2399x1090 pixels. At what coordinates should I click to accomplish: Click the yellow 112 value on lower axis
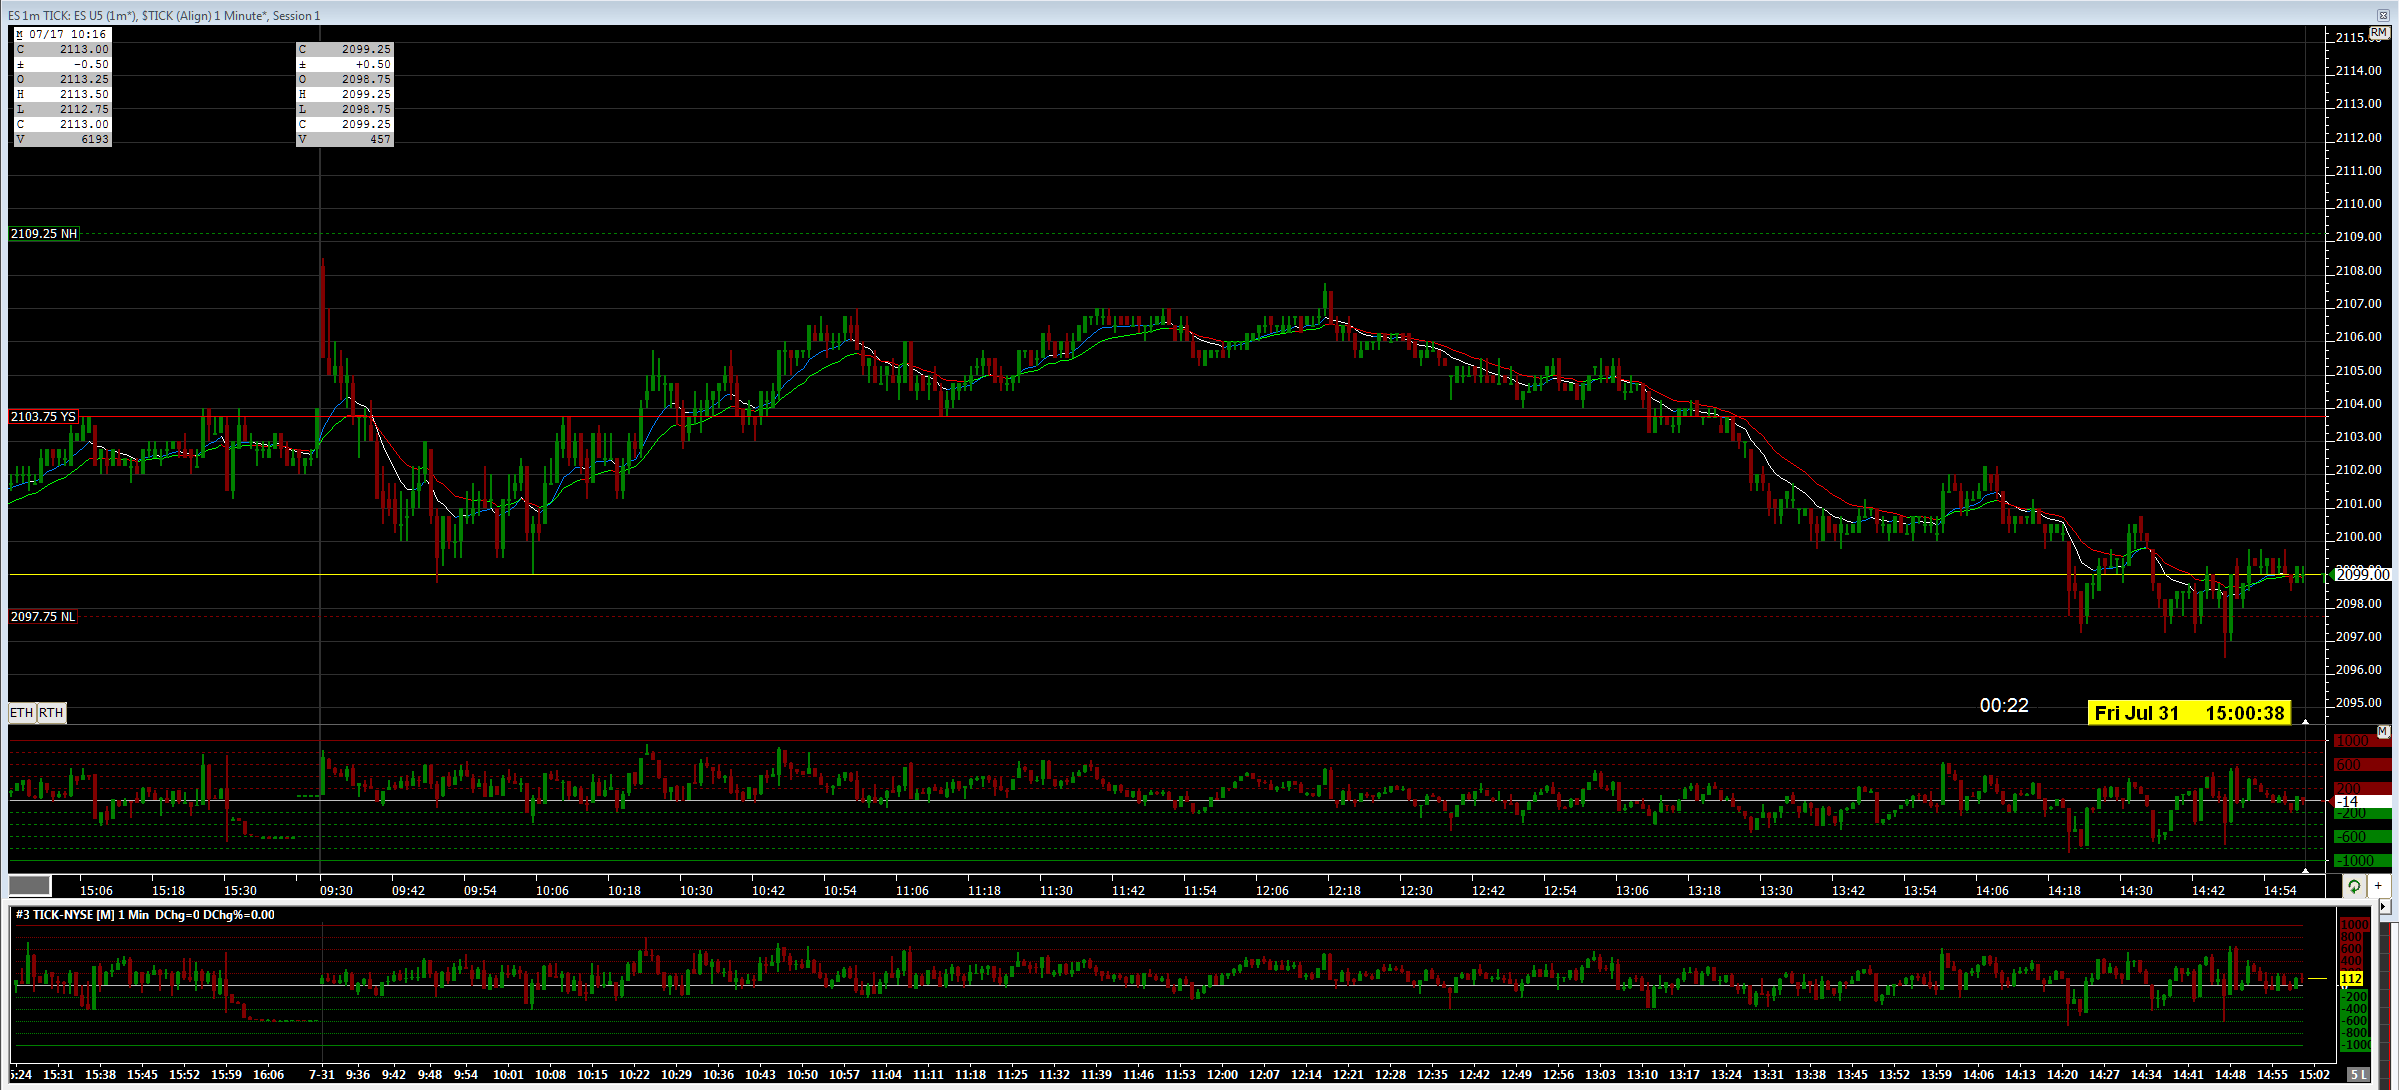pos(2351,978)
